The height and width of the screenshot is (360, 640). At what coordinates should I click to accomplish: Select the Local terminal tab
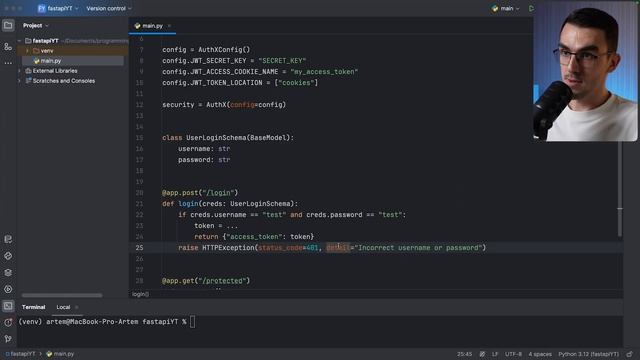tap(63, 307)
